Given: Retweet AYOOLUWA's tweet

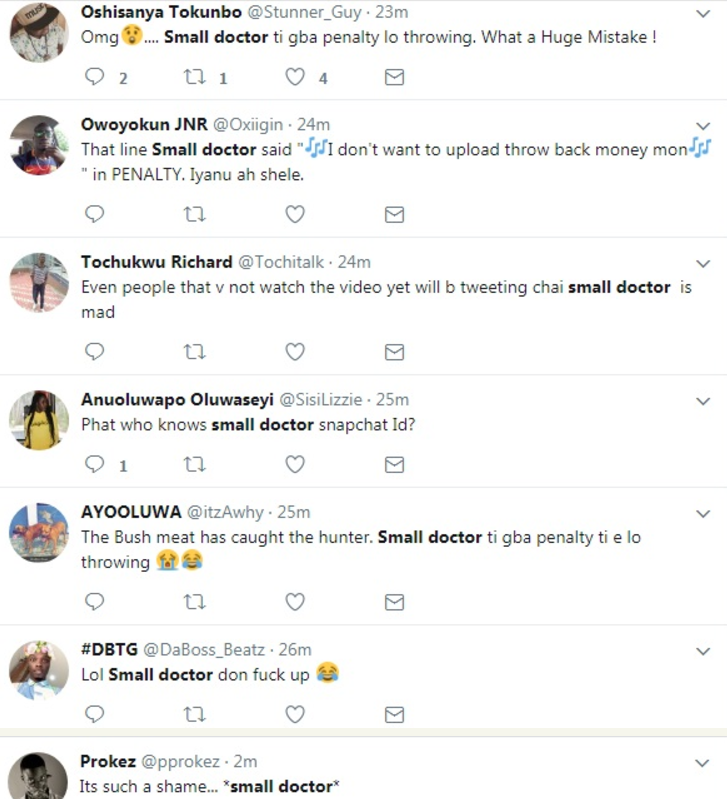Looking at the screenshot, I should (x=195, y=601).
